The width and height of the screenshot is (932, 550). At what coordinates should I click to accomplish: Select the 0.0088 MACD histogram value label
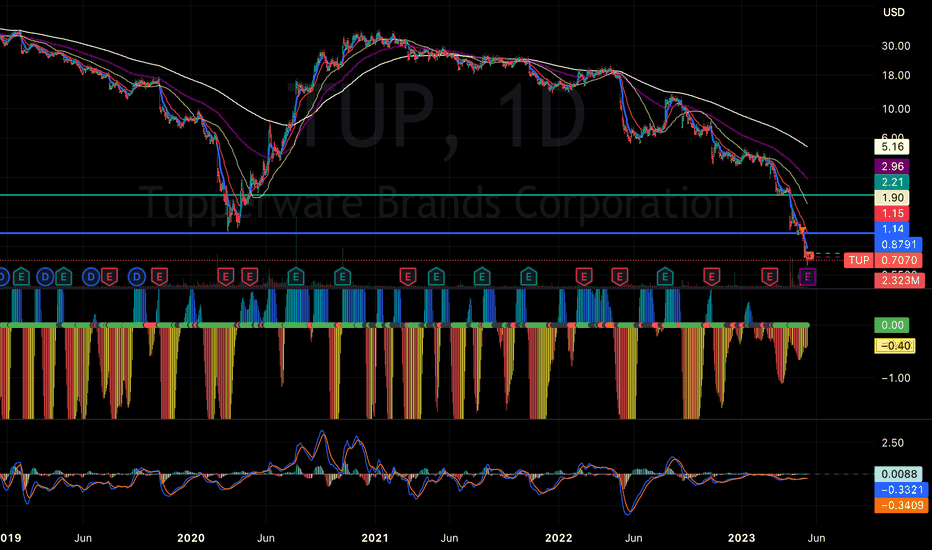tap(899, 474)
